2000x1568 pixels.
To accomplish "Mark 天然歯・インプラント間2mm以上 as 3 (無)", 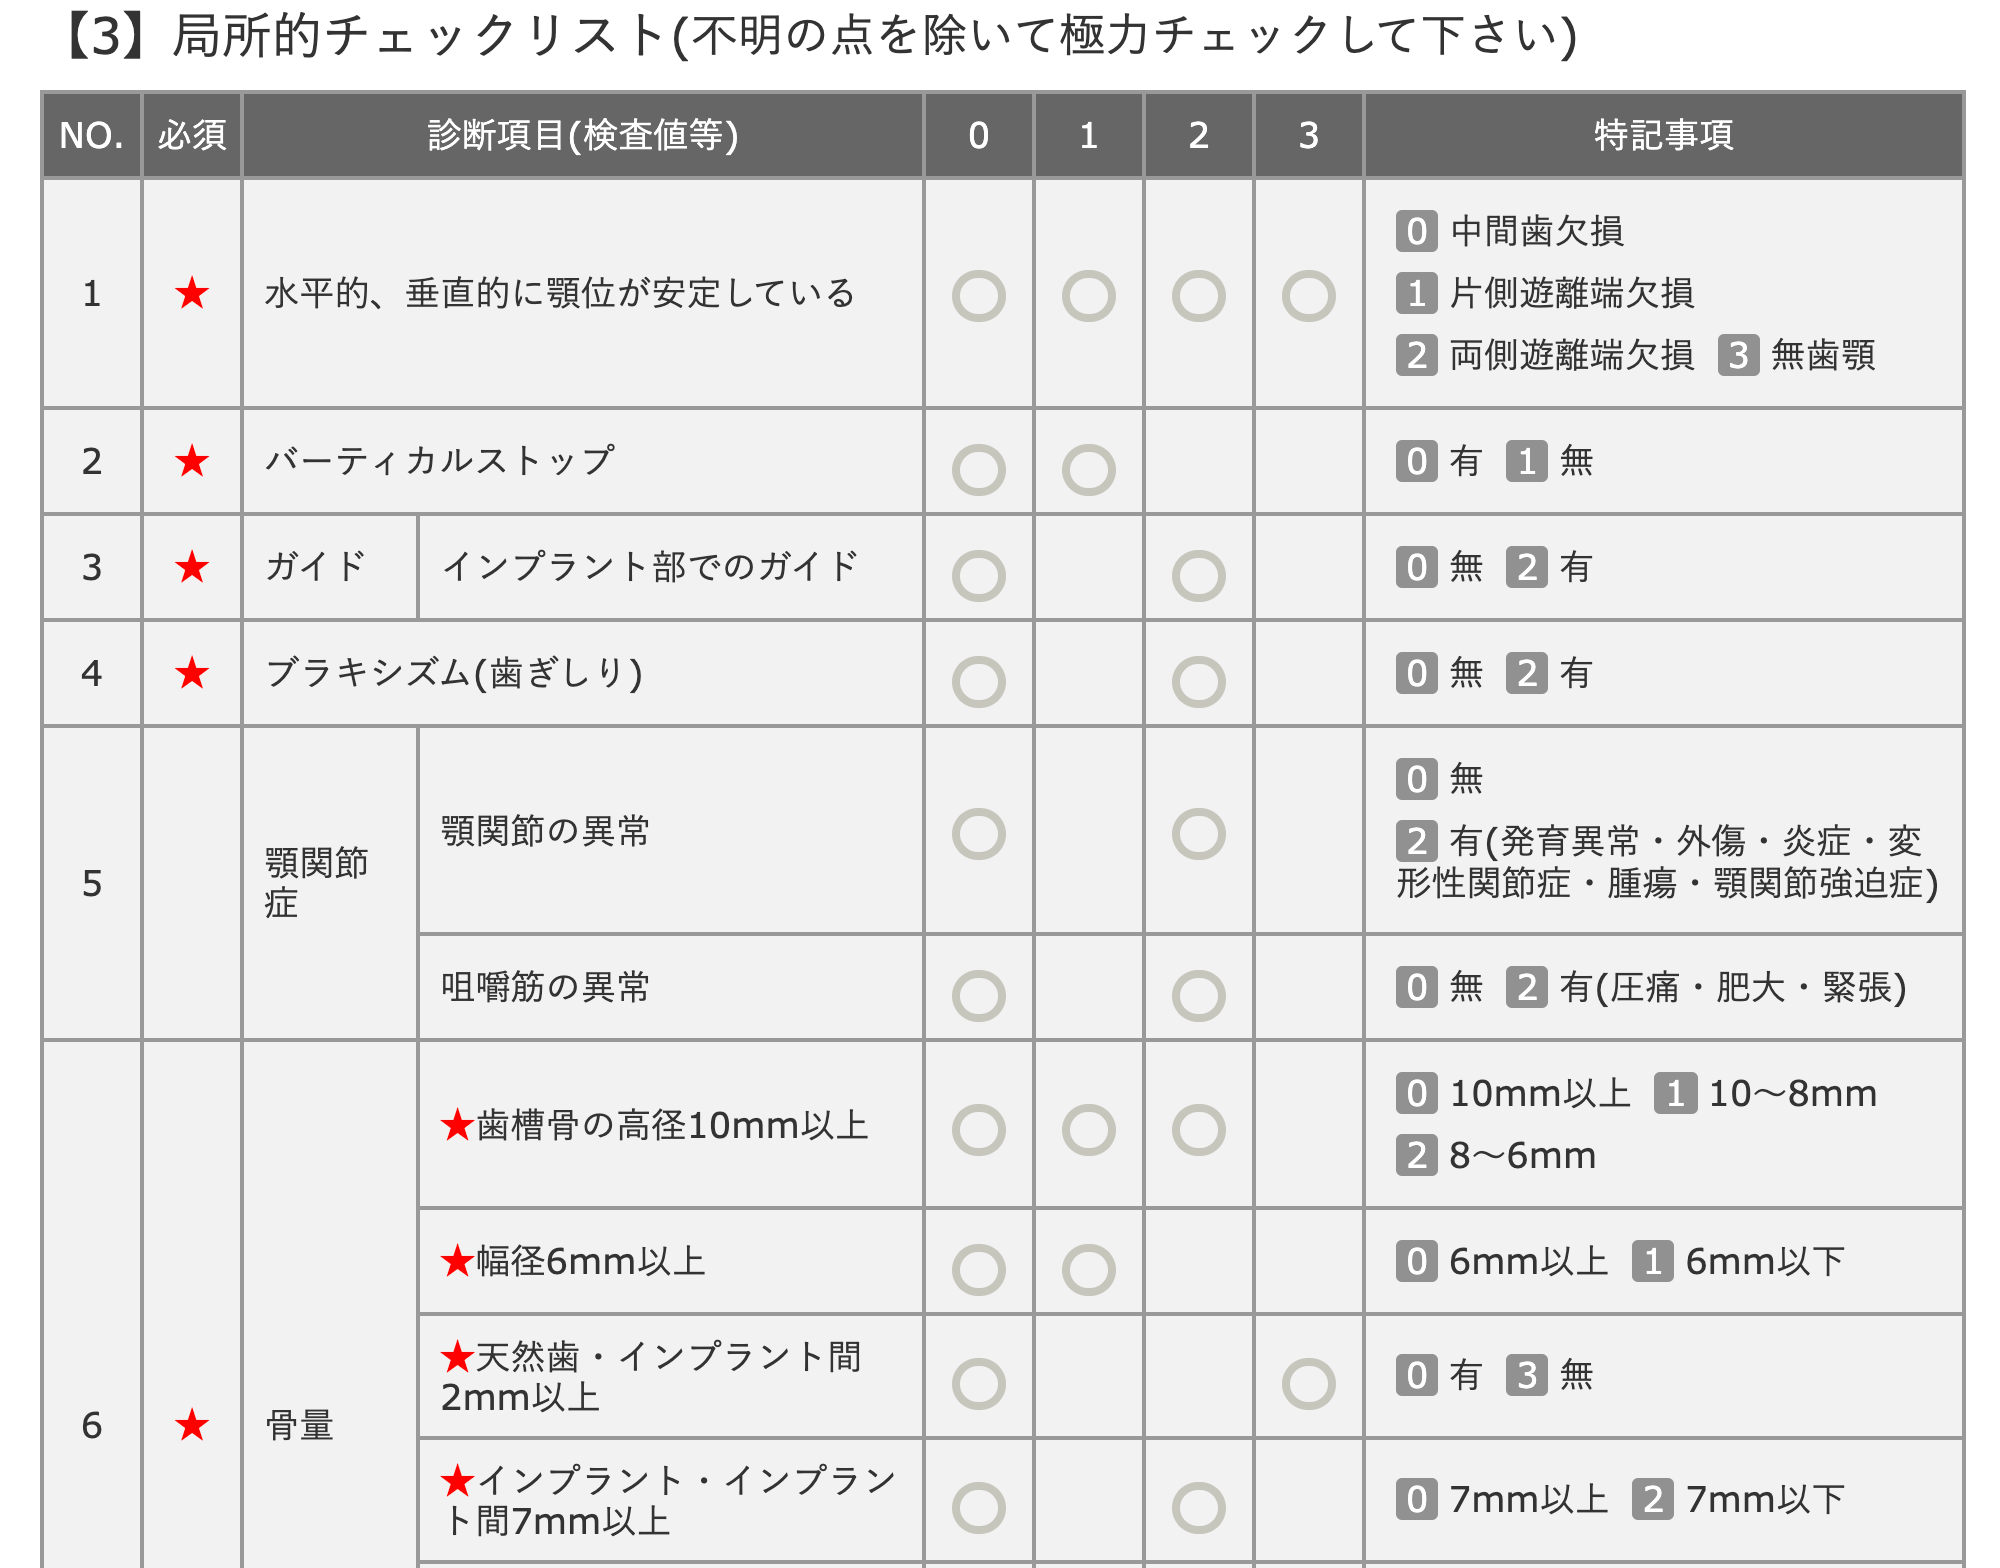I will 1308,1384.
